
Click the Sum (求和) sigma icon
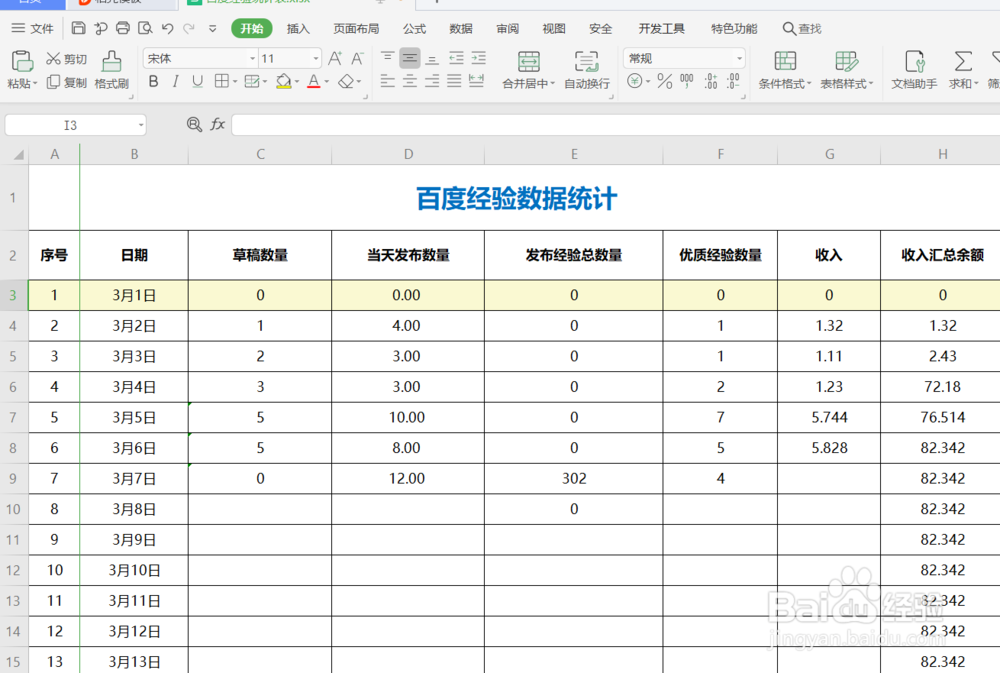coord(963,61)
